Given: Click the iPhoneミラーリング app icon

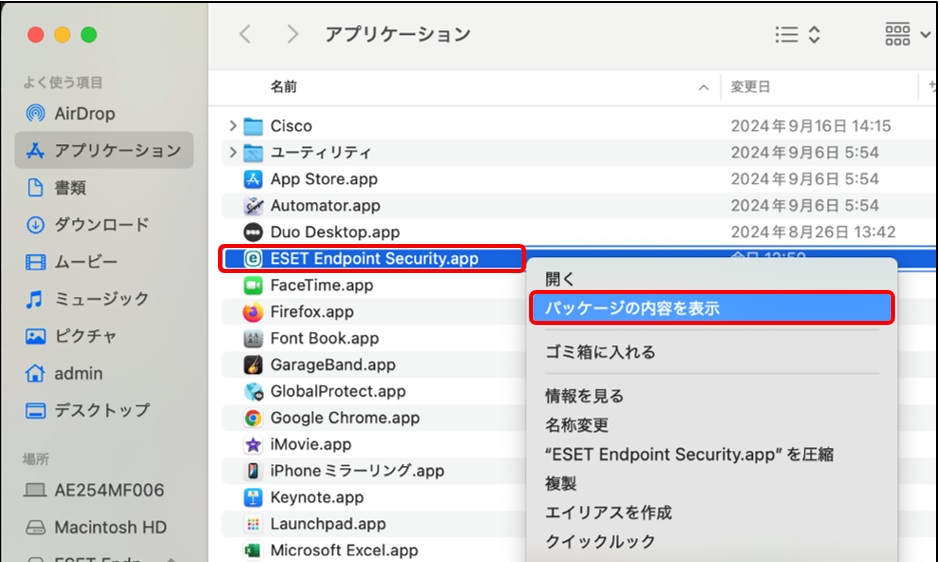Looking at the screenshot, I should (x=253, y=471).
